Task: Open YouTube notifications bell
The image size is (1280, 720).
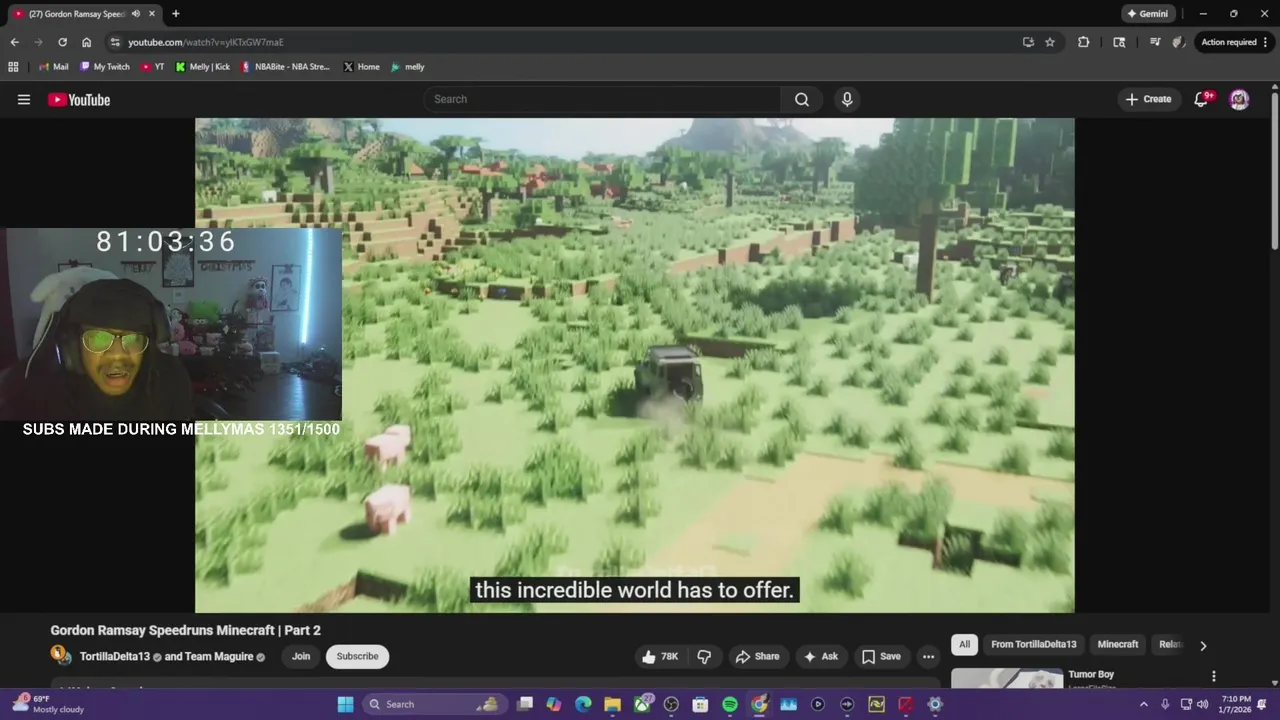Action: pos(1203,99)
